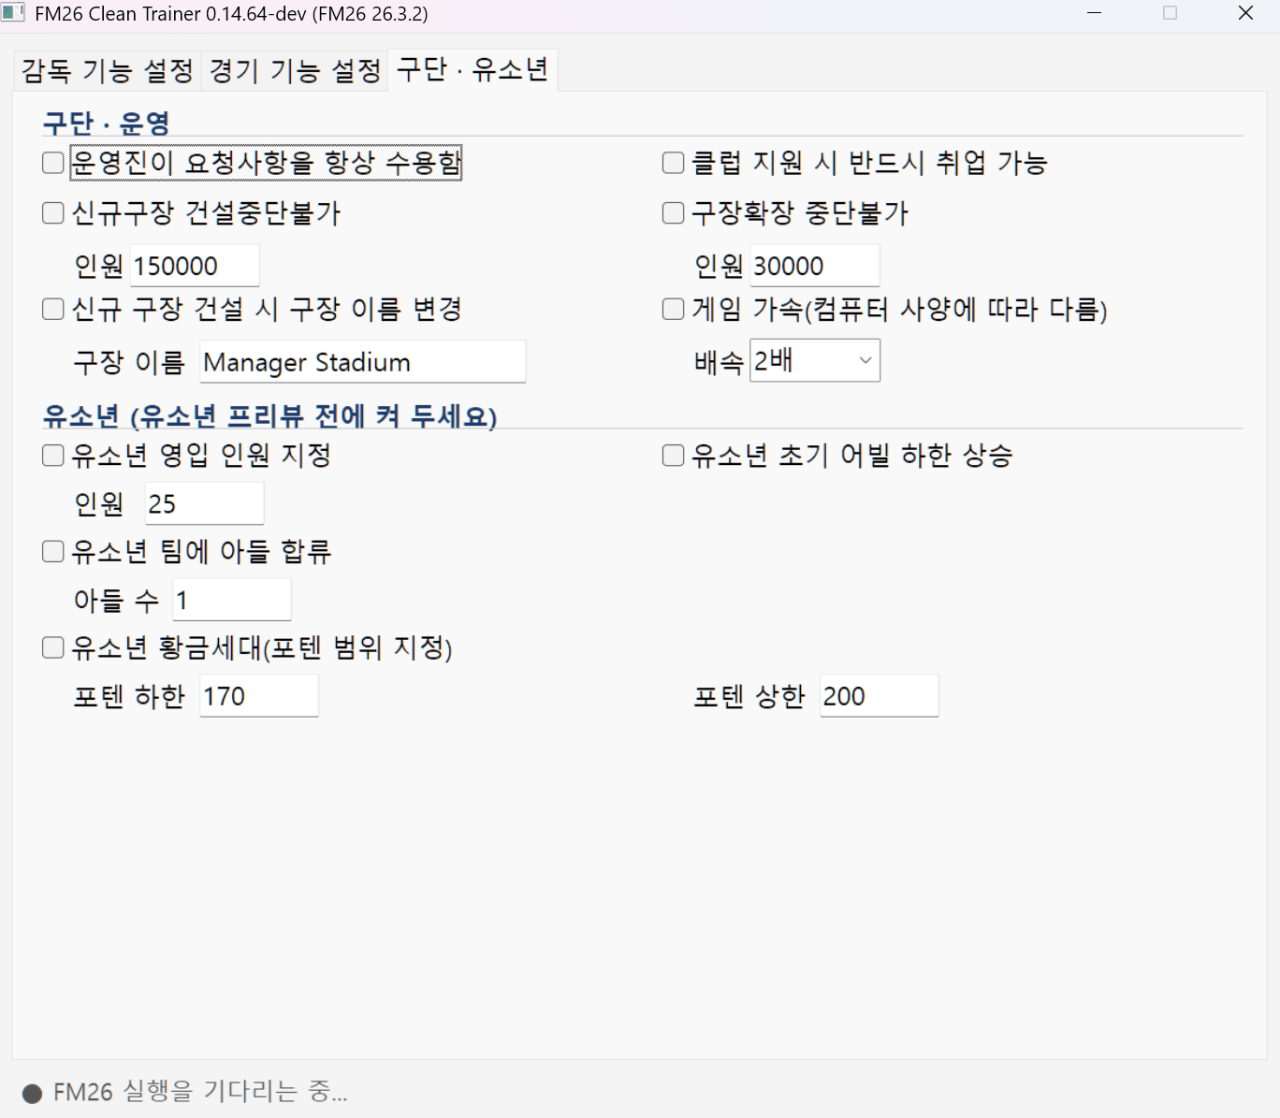Click the 구장 이름 label text
Viewport: 1280px width, 1118px height.
(129, 362)
